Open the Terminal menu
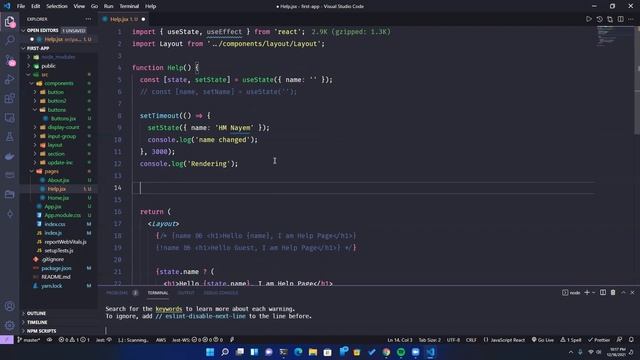 coord(129,6)
